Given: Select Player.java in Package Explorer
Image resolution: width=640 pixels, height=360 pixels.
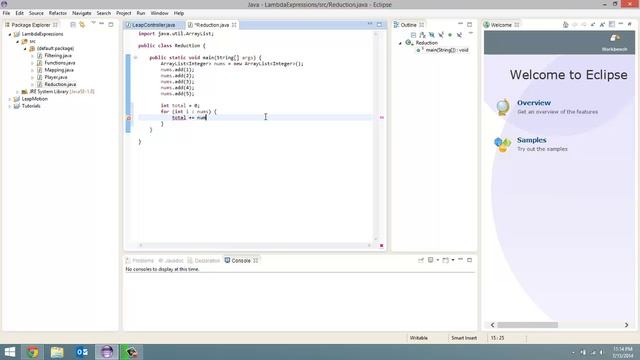Looking at the screenshot, I should [56, 77].
